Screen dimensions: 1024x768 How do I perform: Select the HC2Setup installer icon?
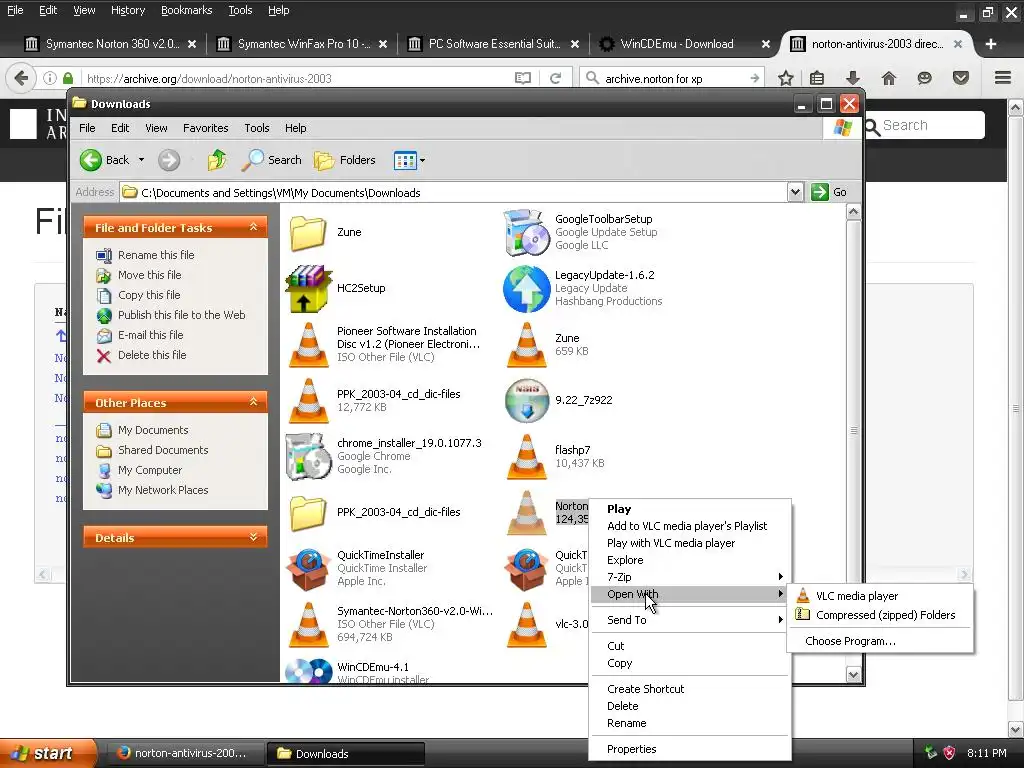308,289
